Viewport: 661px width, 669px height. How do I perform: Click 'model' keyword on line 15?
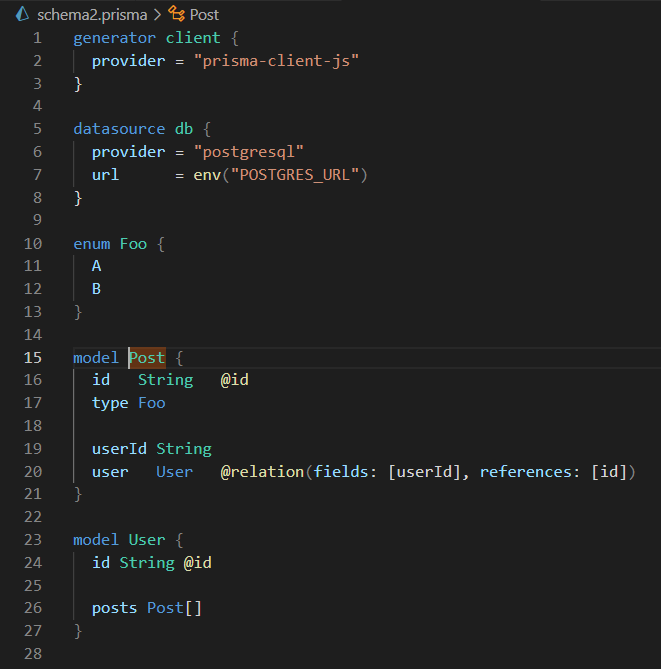point(96,358)
